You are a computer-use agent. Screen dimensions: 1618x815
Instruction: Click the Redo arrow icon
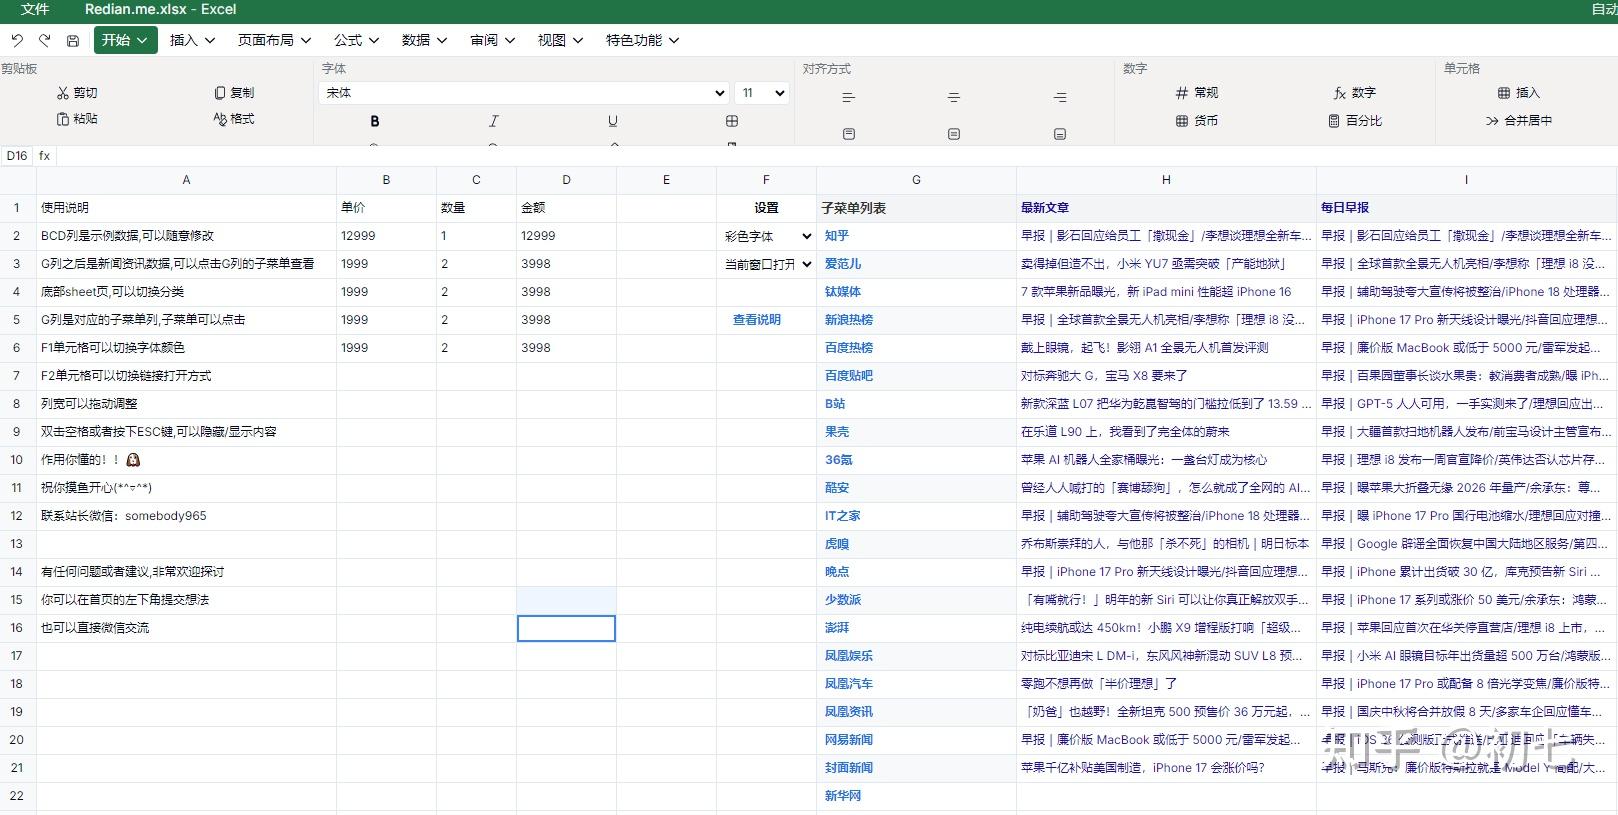coord(45,40)
